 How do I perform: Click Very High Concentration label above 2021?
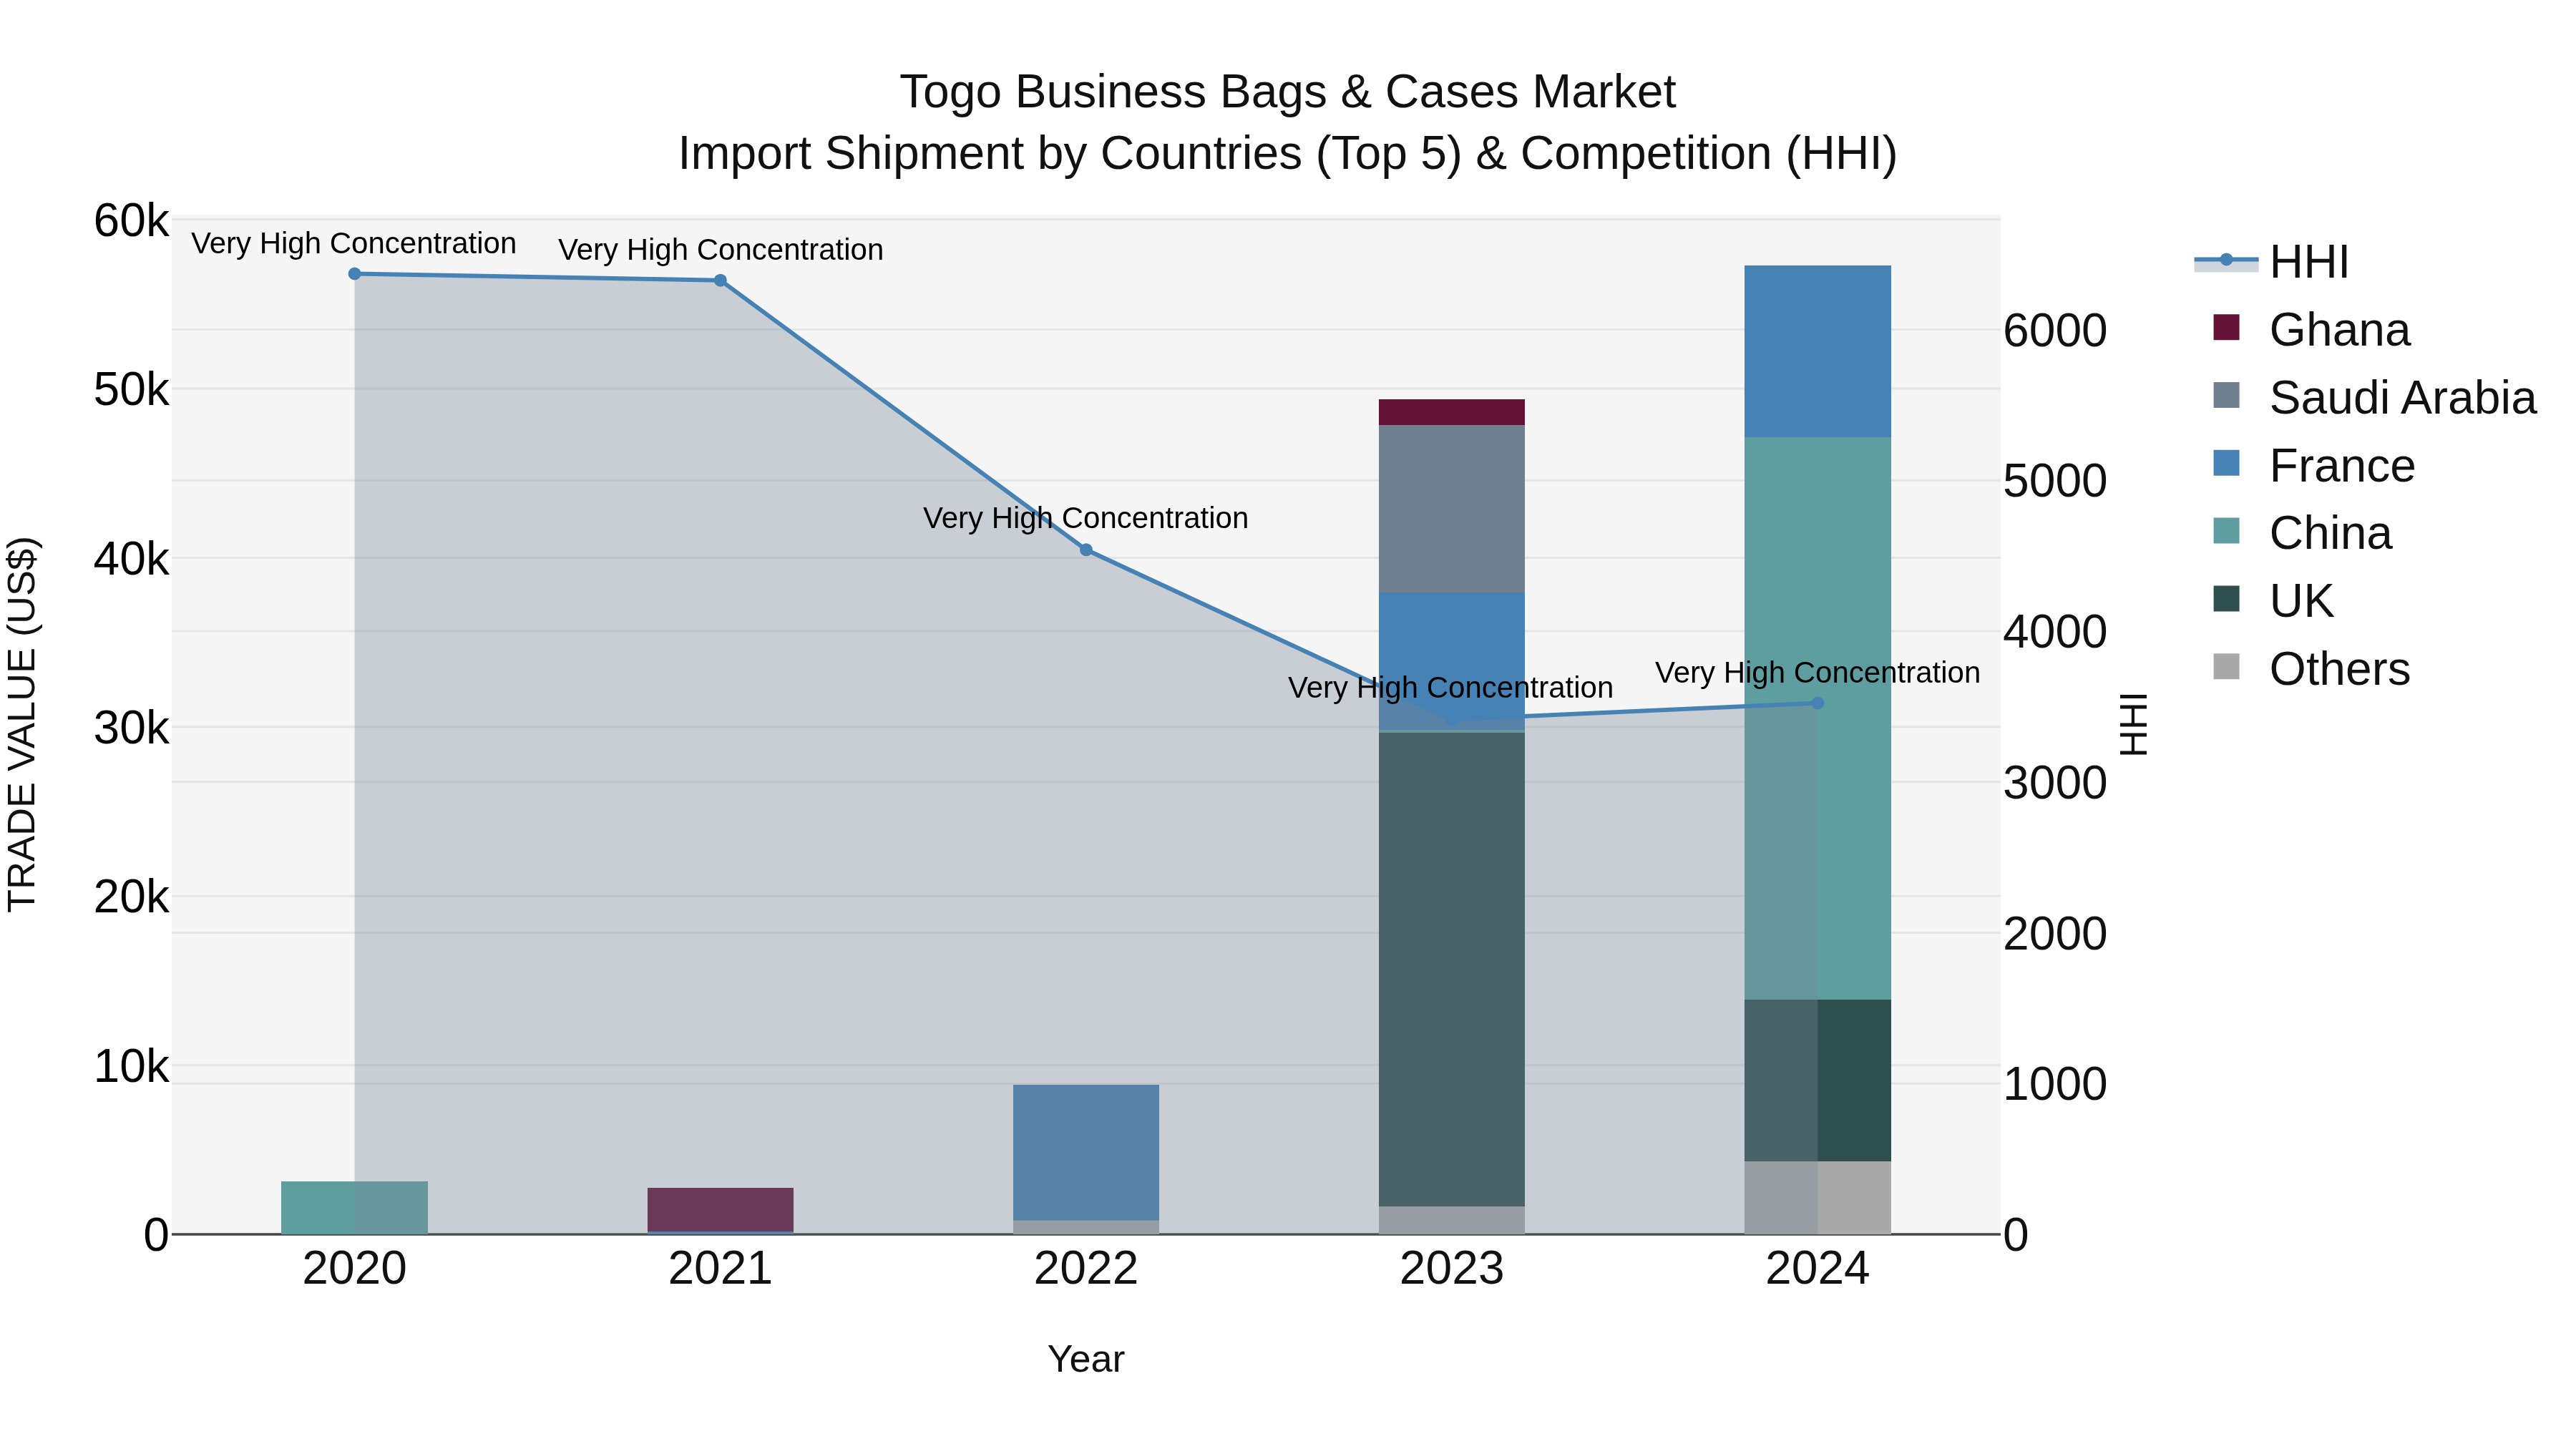[x=721, y=249]
